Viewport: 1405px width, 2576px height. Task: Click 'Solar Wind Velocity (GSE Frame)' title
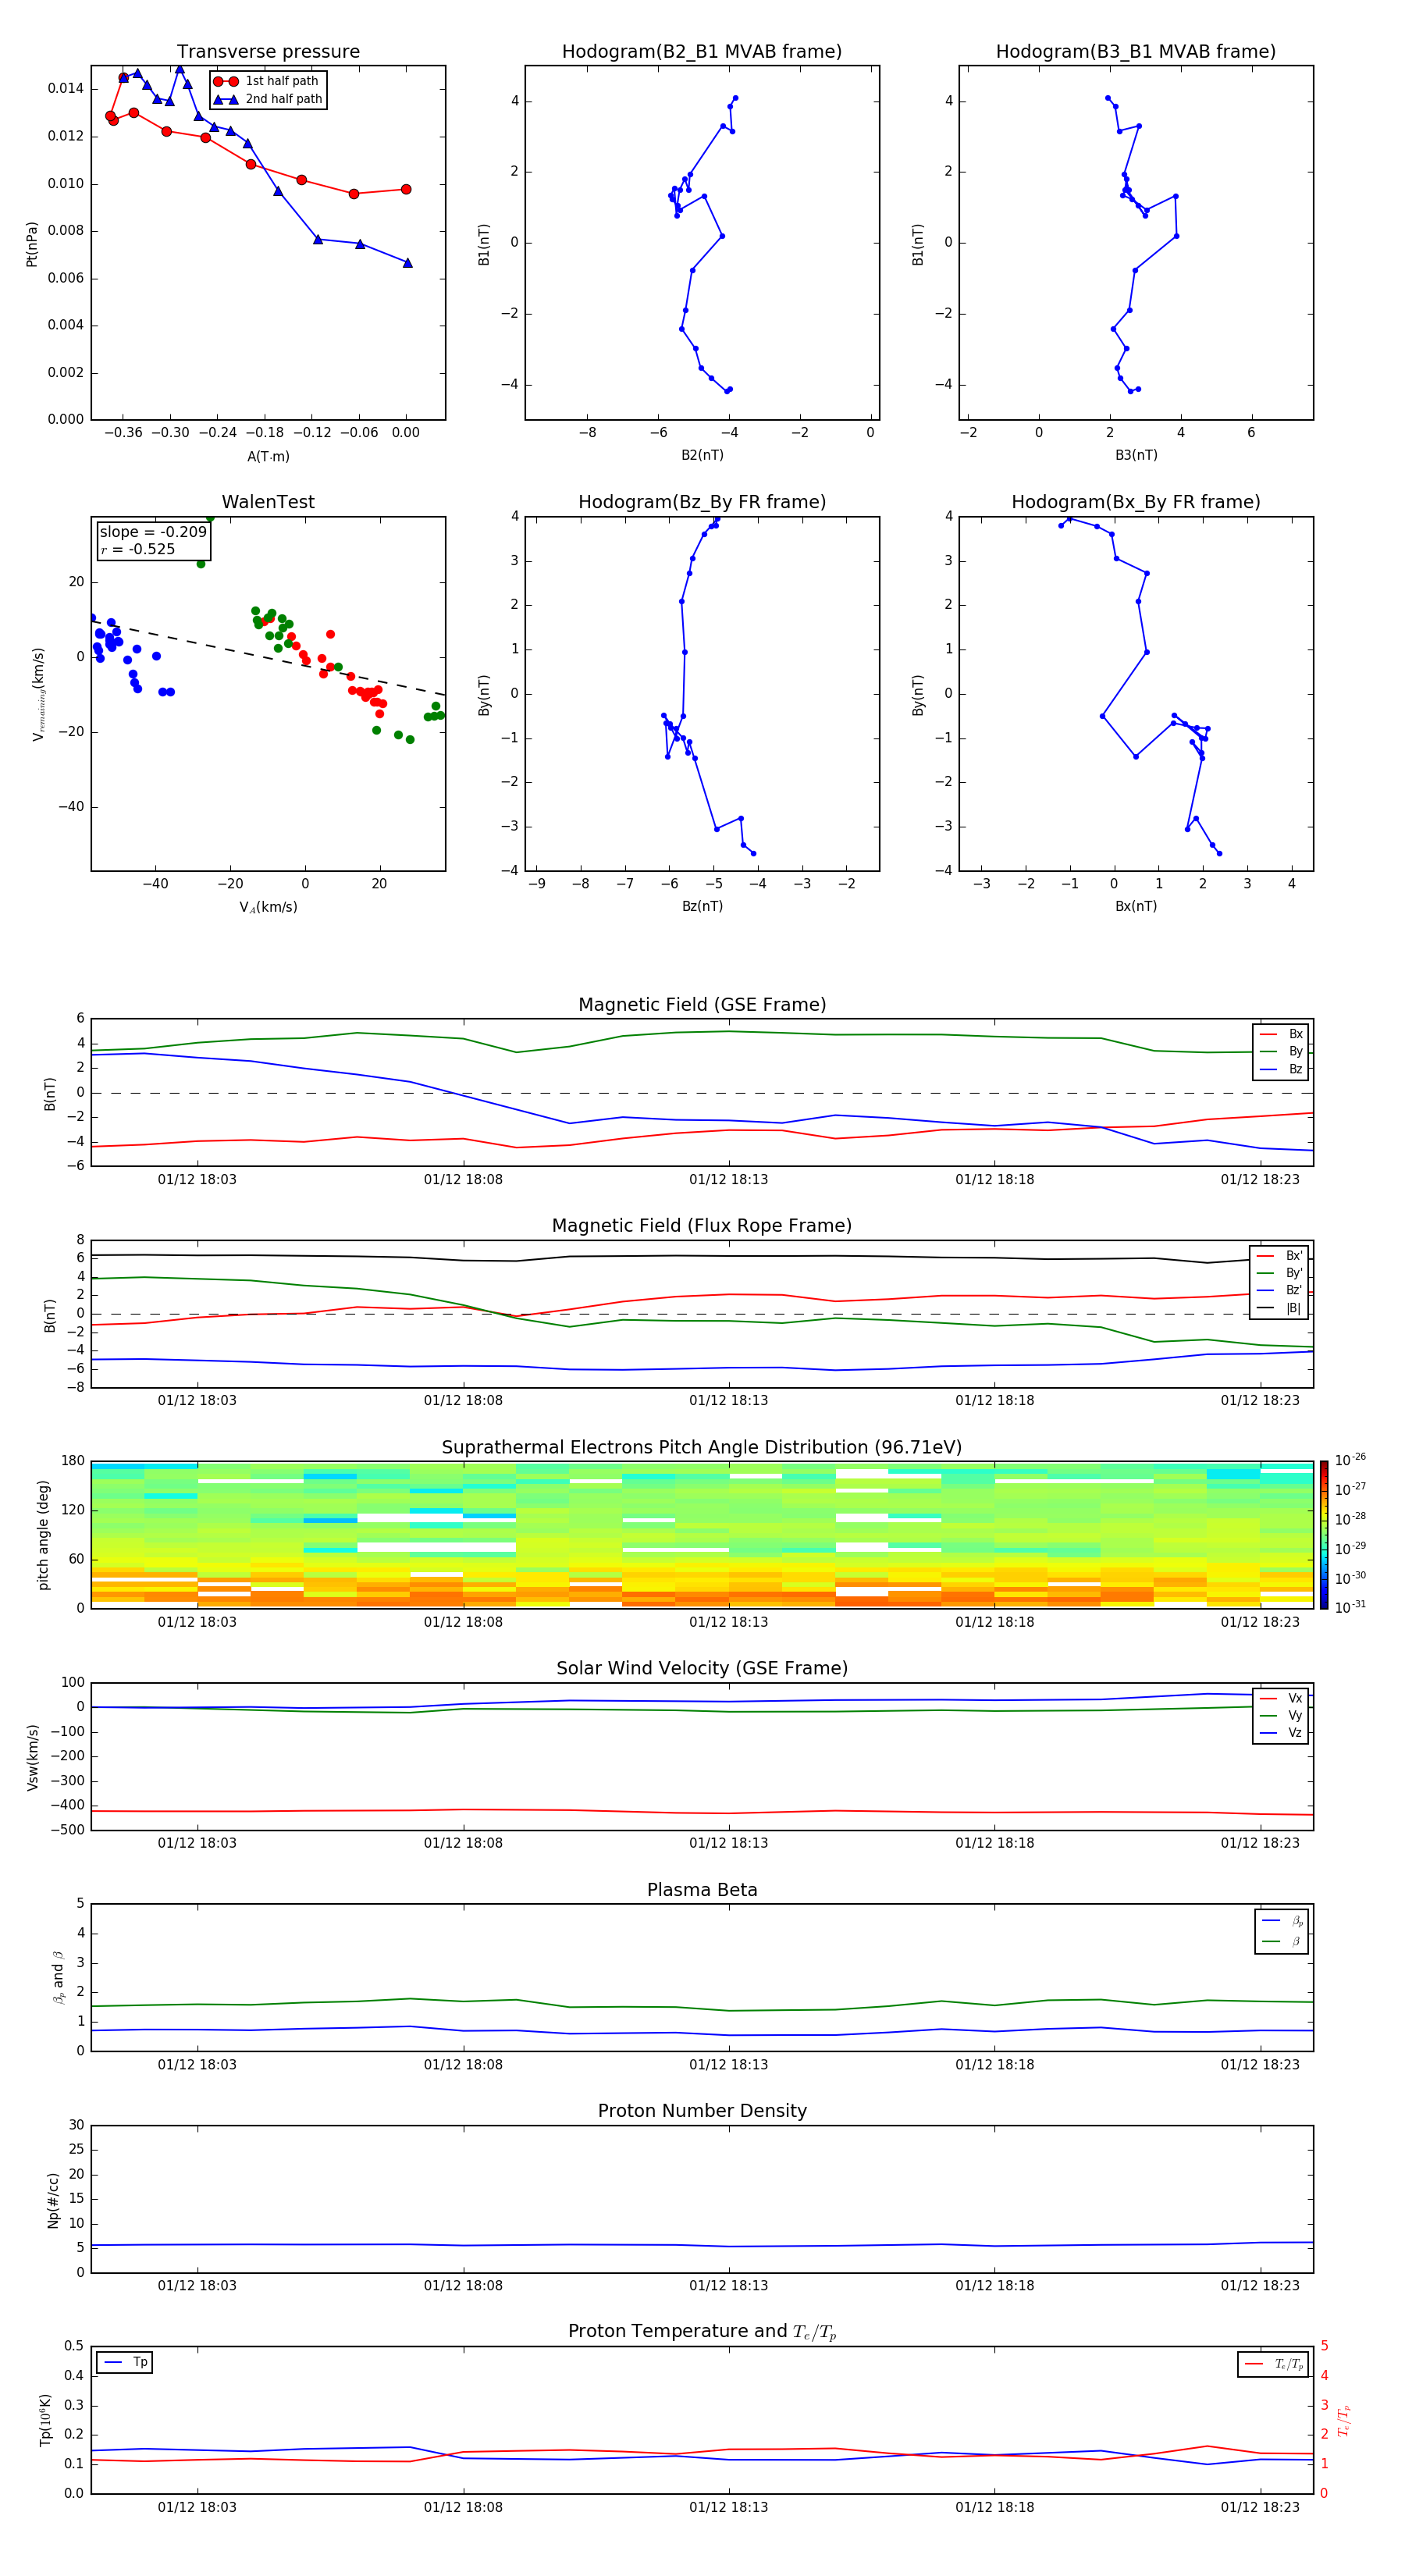click(702, 1669)
